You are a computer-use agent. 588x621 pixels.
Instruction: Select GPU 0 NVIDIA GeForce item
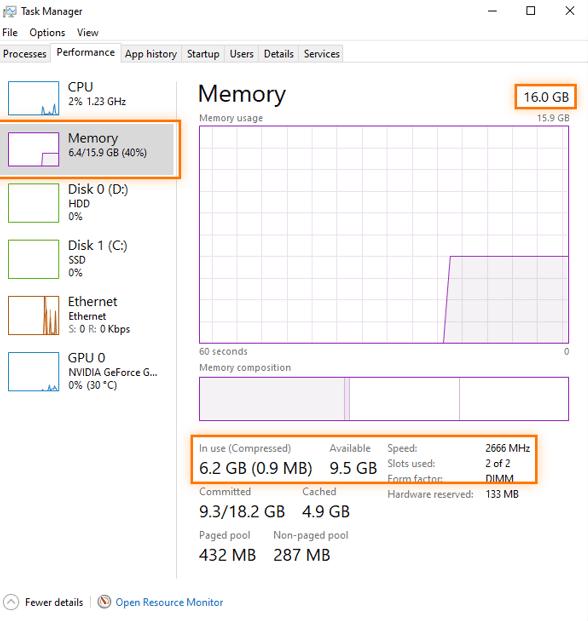tap(89, 371)
